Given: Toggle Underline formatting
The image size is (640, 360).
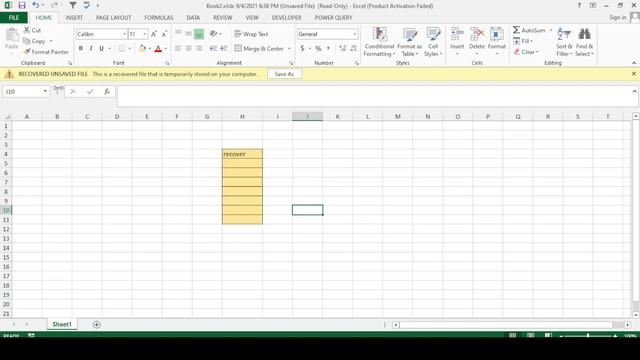Looking at the screenshot, I should click(101, 48).
